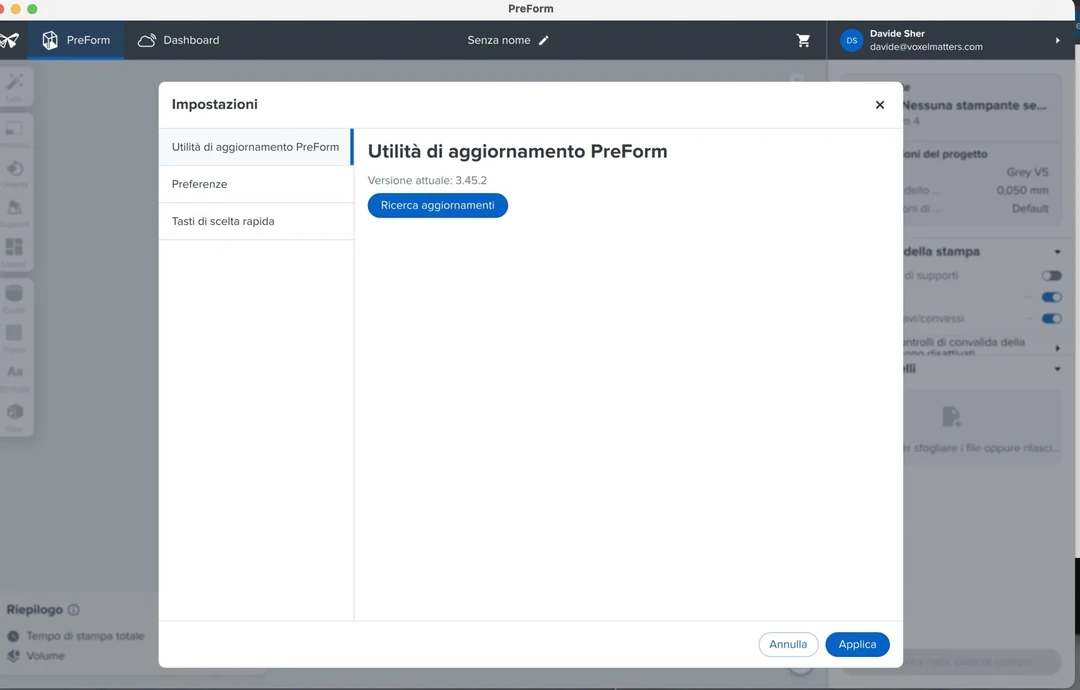Open Tasti di scelta rapida section
This screenshot has width=1080, height=690.
pyautogui.click(x=256, y=221)
